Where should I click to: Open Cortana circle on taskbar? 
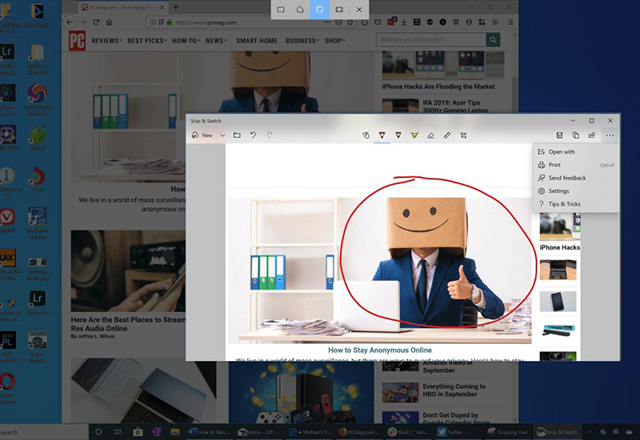(x=98, y=432)
